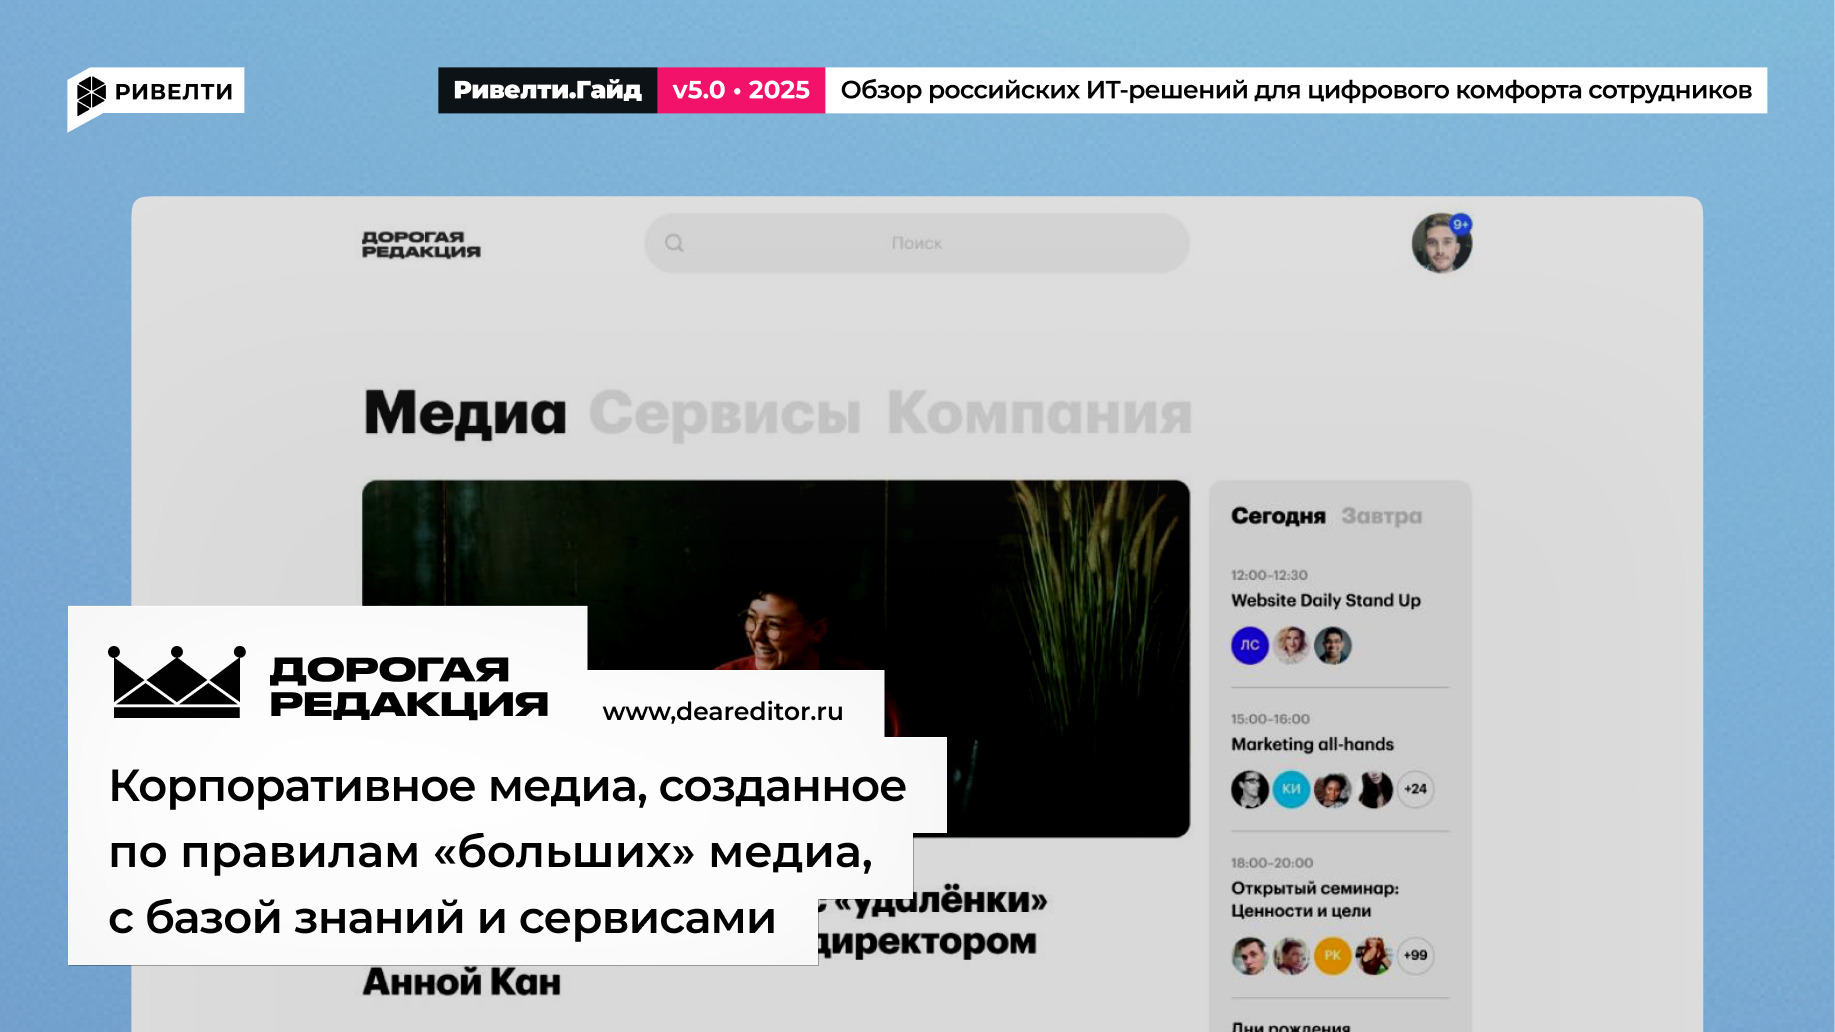
Task: Click the v5.0 • 2025 version badge
Action: (x=742, y=90)
